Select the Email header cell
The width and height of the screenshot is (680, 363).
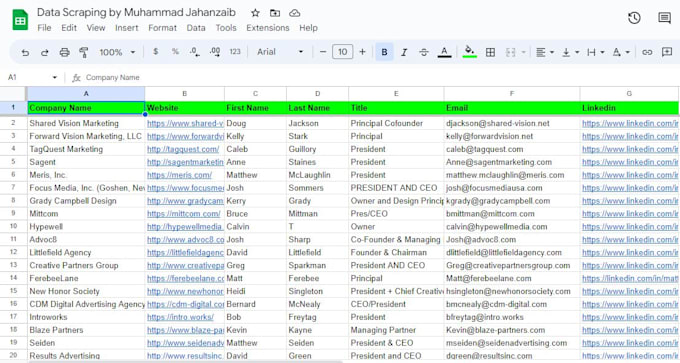point(512,108)
